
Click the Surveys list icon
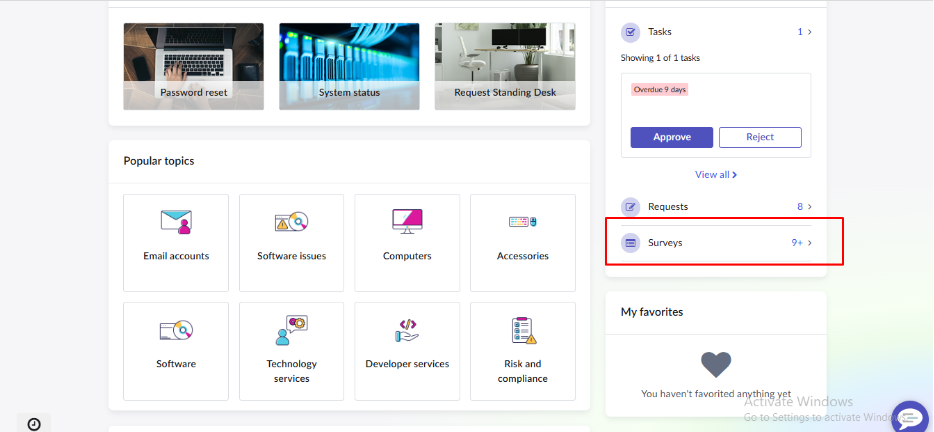click(x=630, y=243)
